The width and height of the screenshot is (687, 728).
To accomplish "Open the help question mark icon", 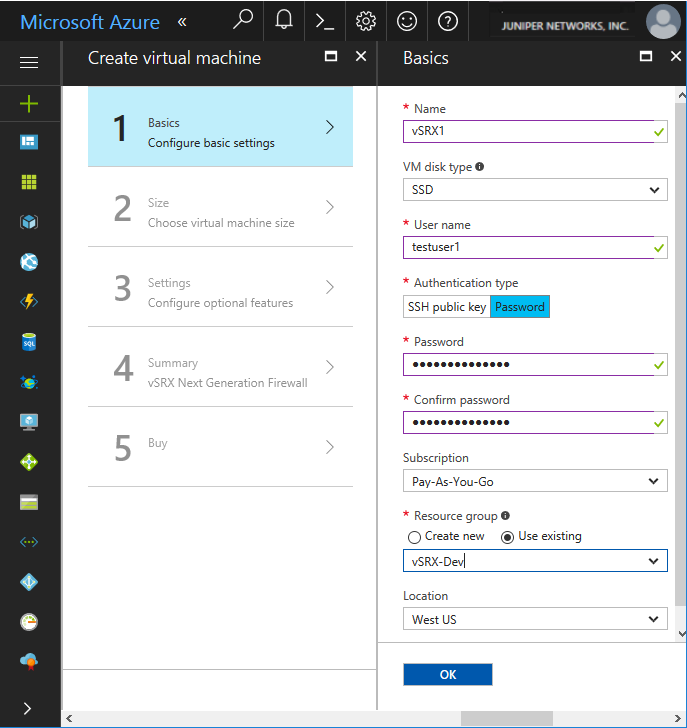I will [448, 20].
